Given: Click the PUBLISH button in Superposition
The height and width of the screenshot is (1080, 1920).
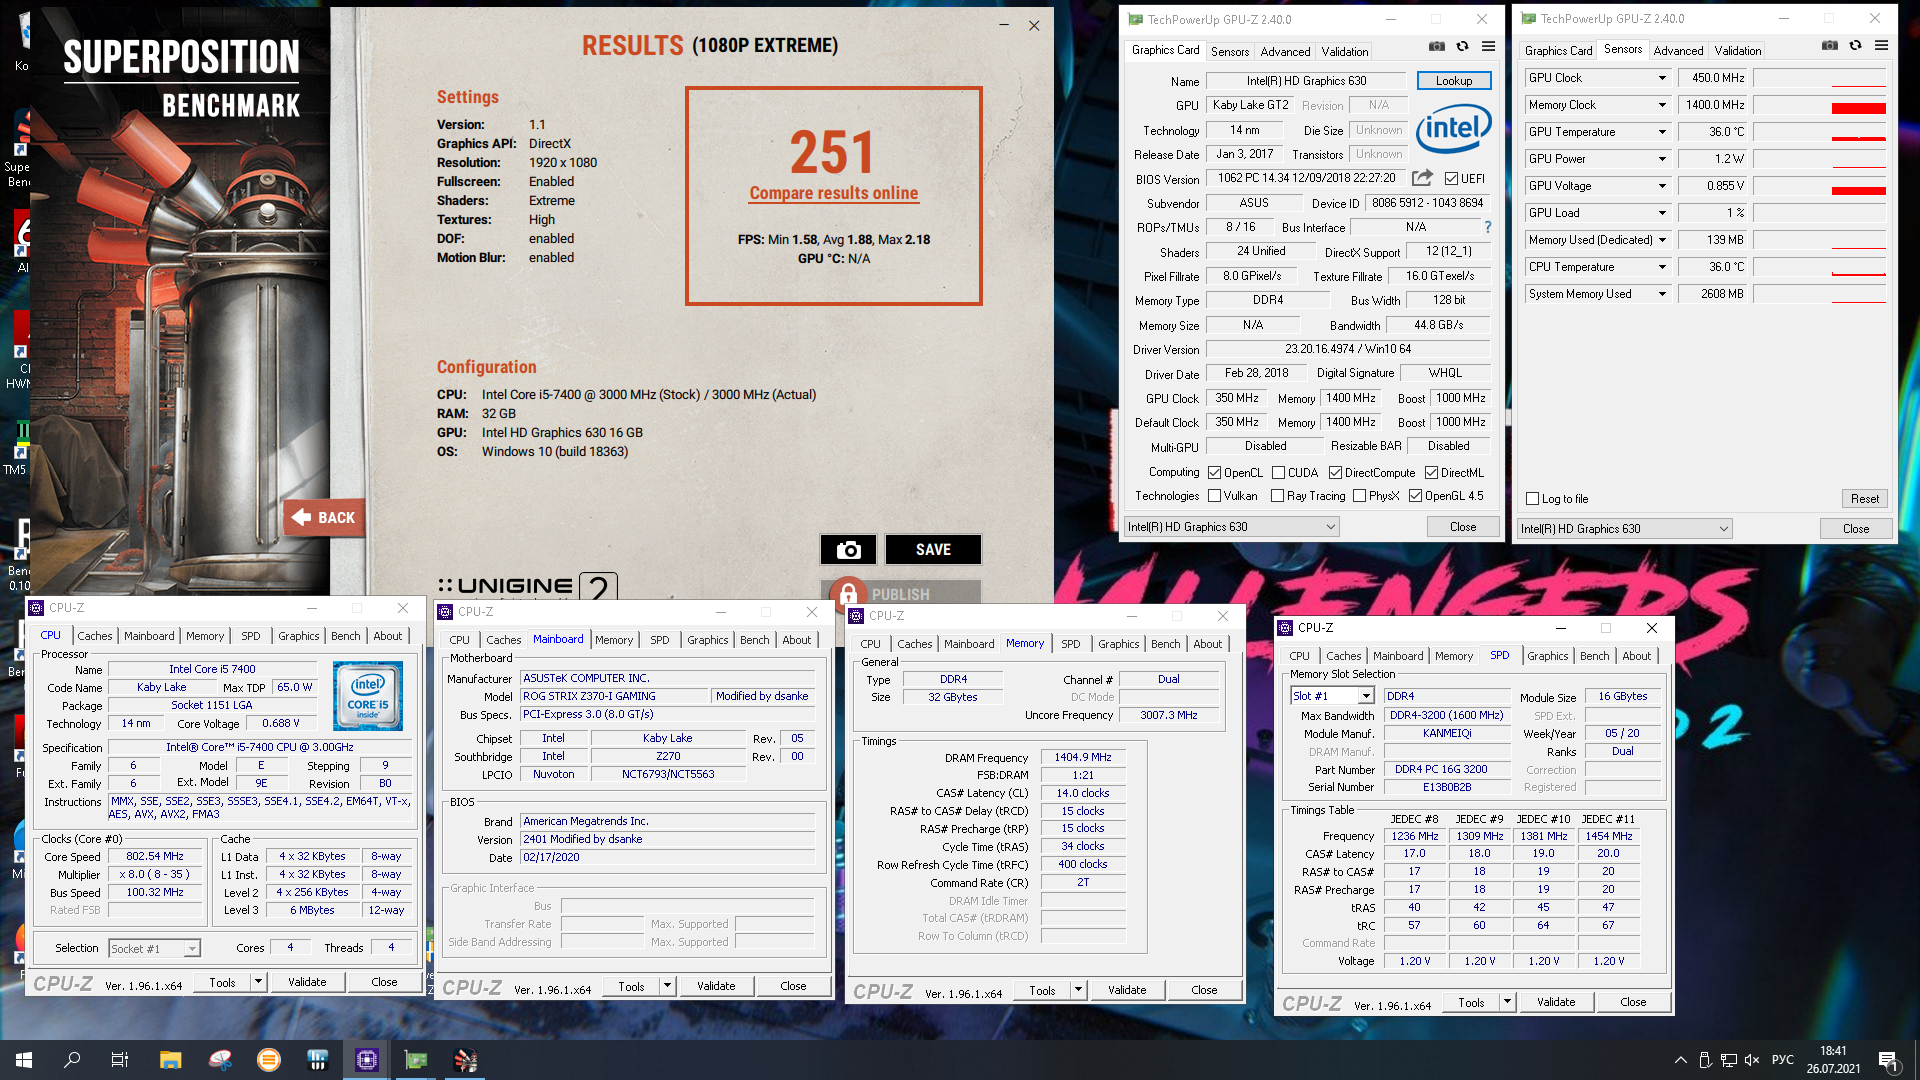Looking at the screenshot, I should tap(901, 594).
